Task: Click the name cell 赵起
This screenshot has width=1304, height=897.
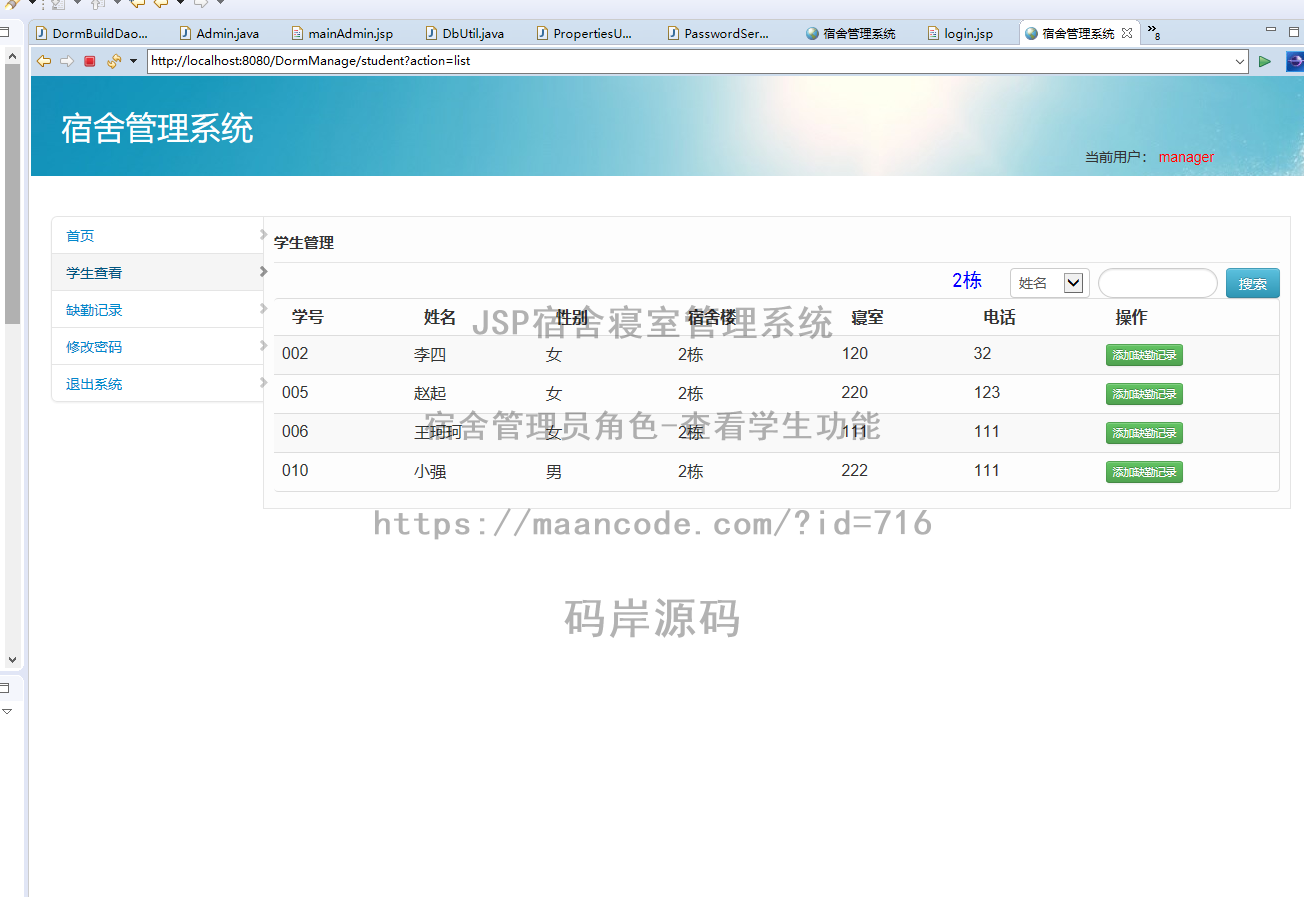Action: (x=430, y=394)
